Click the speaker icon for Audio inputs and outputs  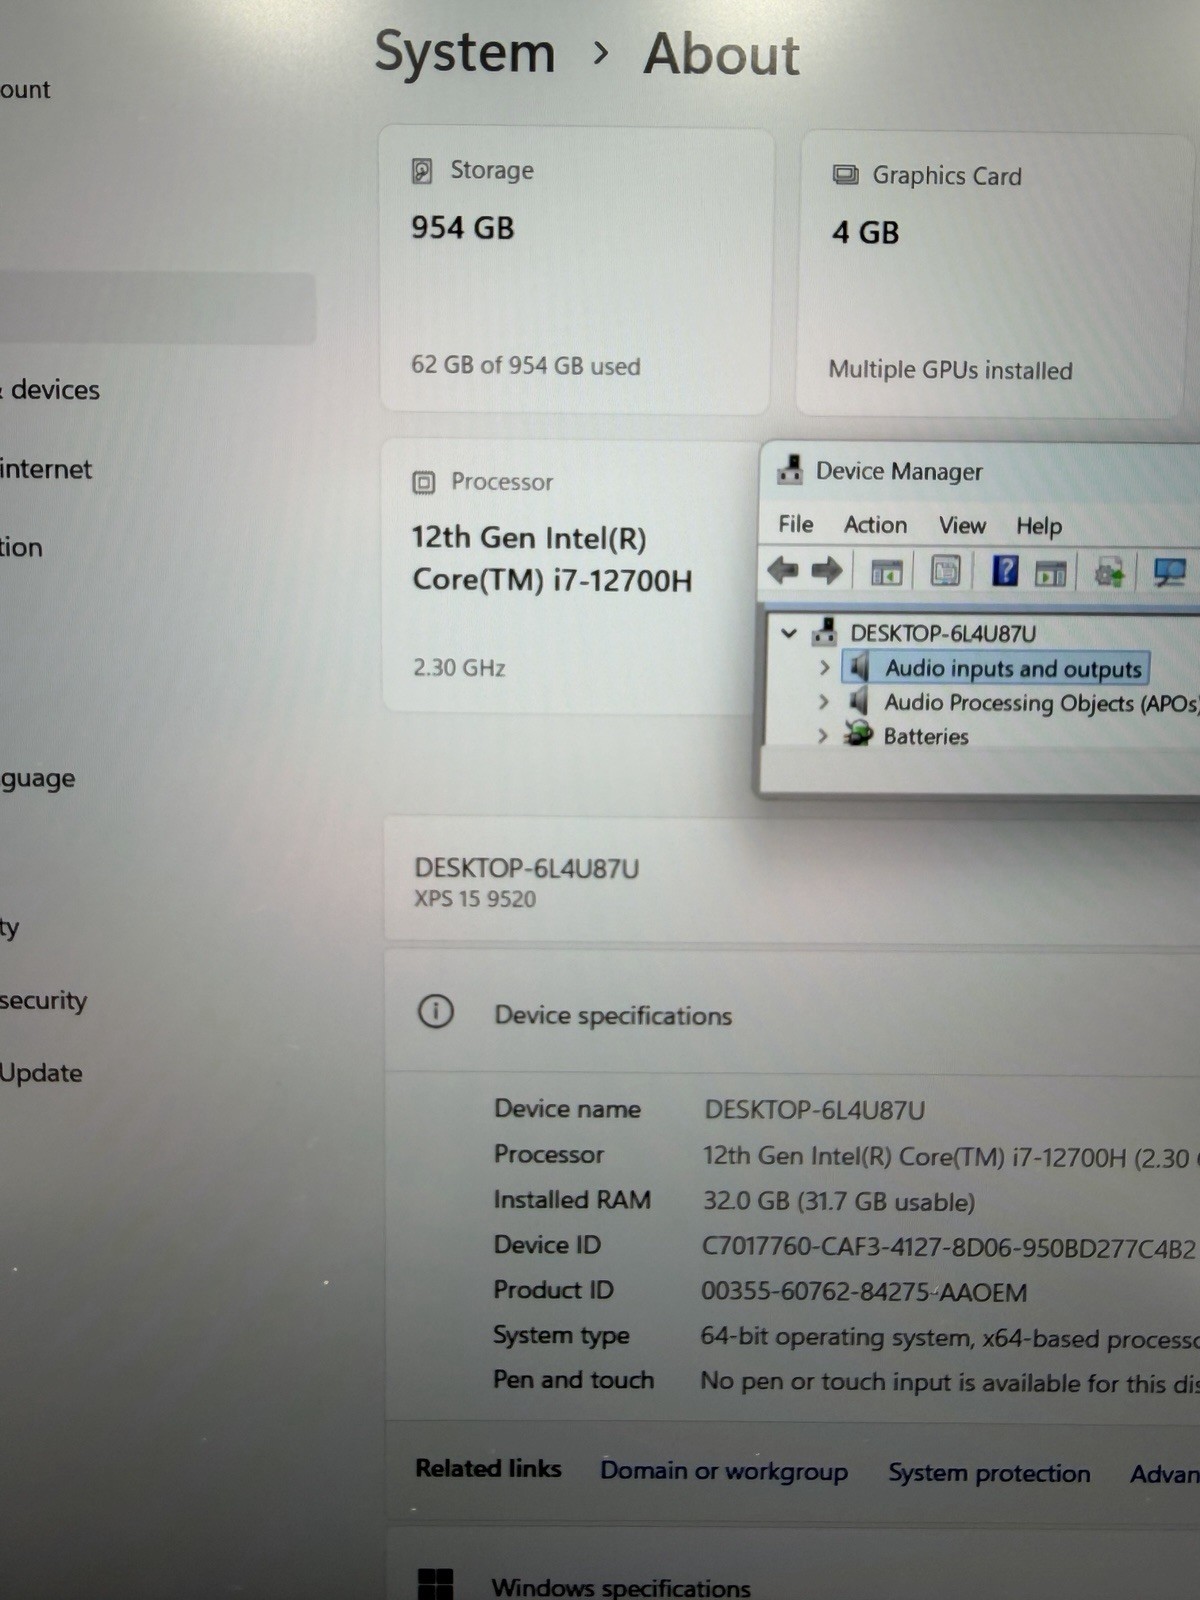pyautogui.click(x=858, y=667)
